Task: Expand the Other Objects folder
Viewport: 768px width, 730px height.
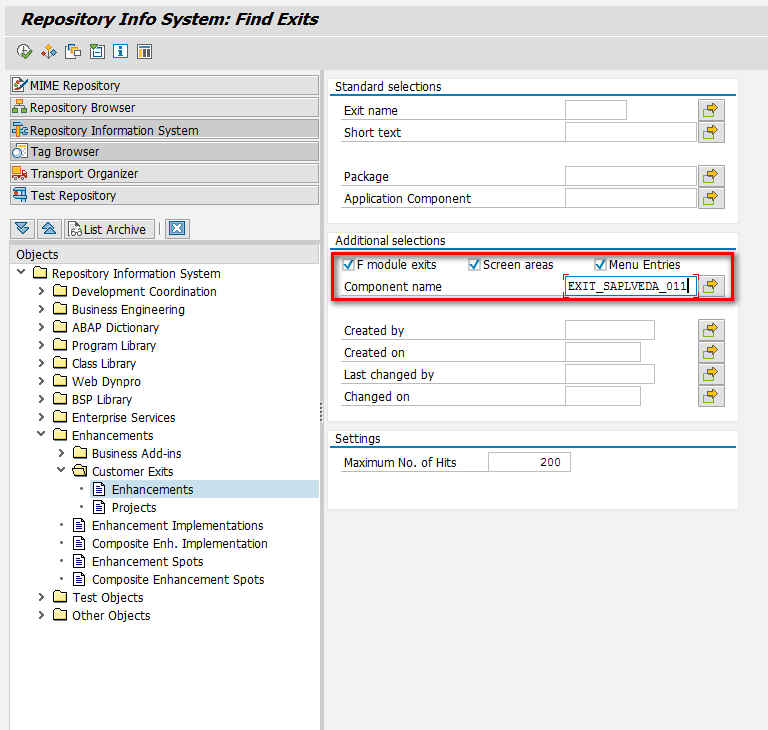Action: tap(41, 615)
